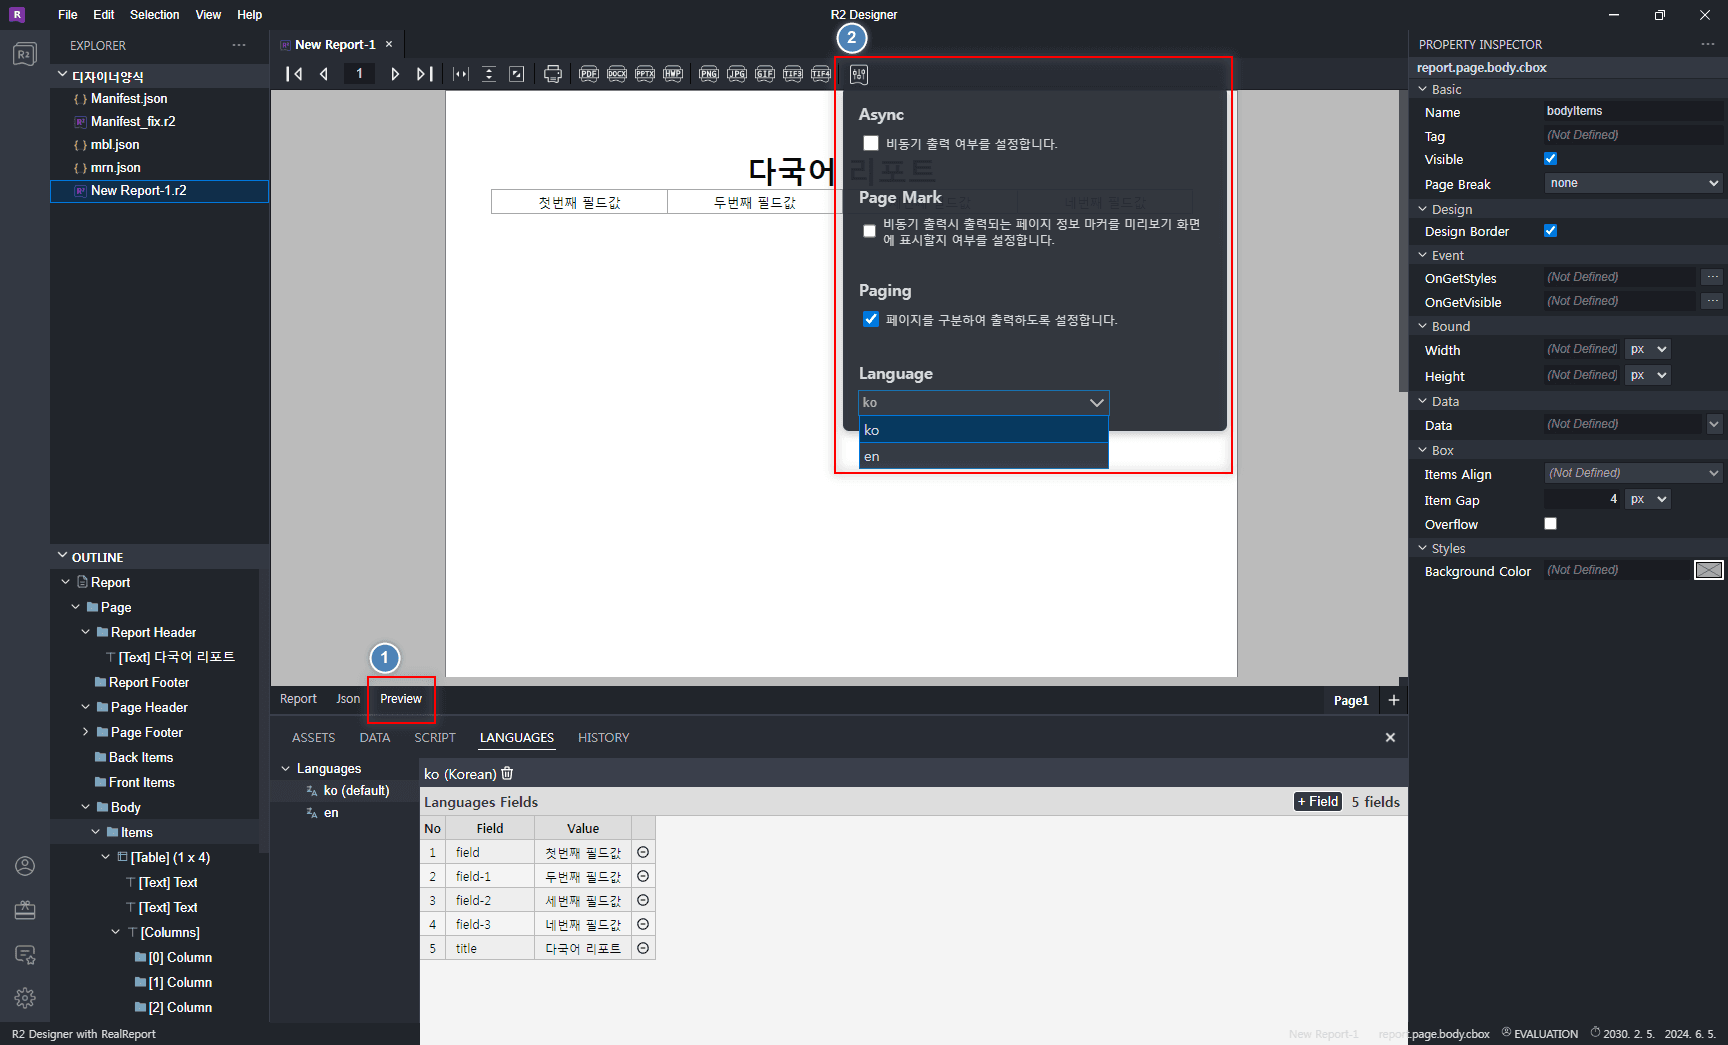The width and height of the screenshot is (1728, 1045).
Task: Open the Items Align dropdown
Action: coord(1634,473)
